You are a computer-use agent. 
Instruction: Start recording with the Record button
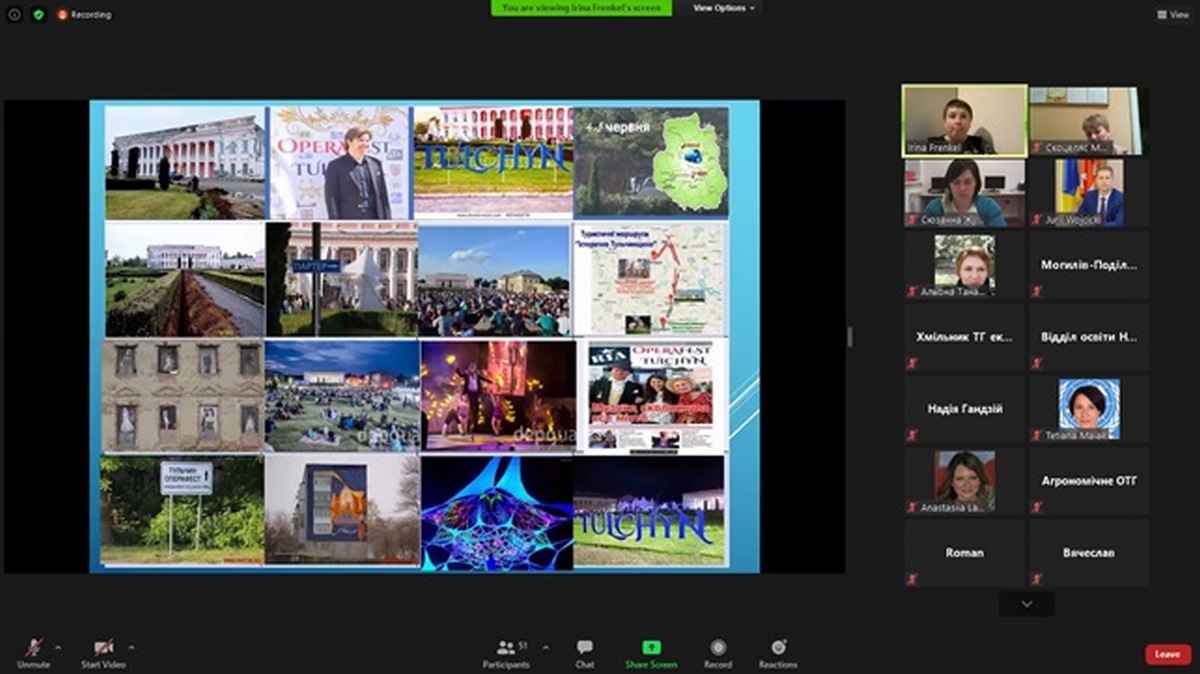(x=717, y=651)
